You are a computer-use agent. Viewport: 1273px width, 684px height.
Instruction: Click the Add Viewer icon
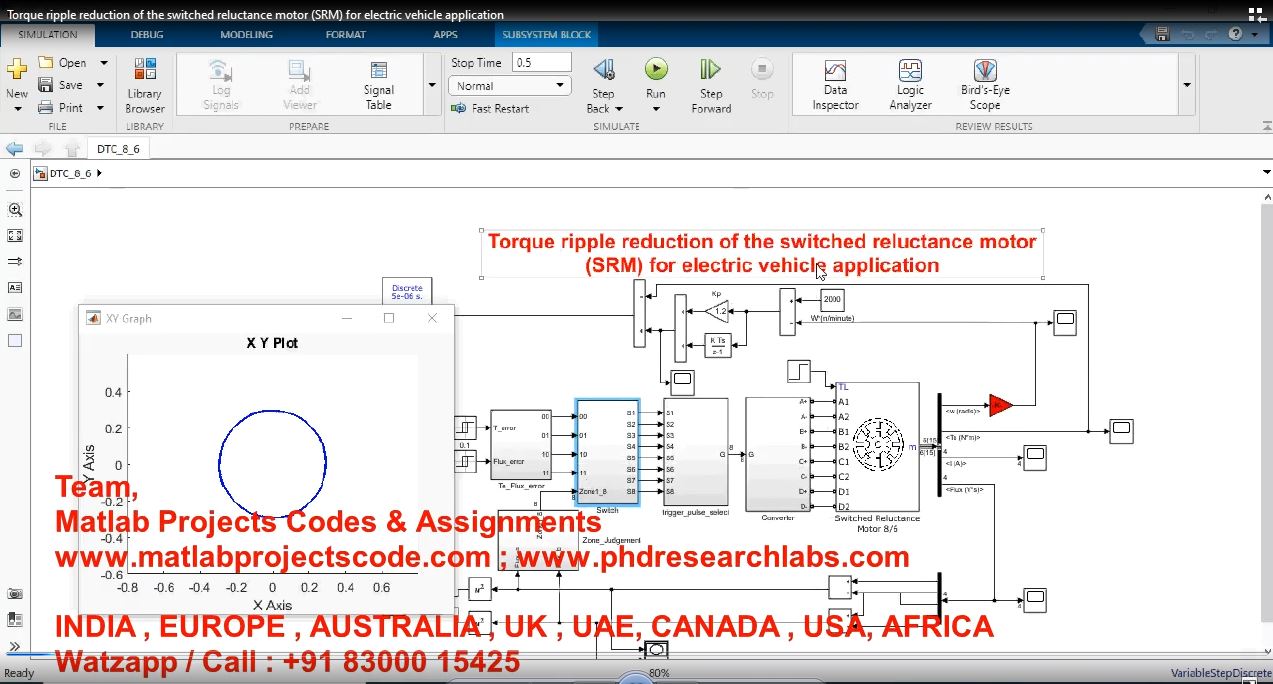pyautogui.click(x=299, y=70)
